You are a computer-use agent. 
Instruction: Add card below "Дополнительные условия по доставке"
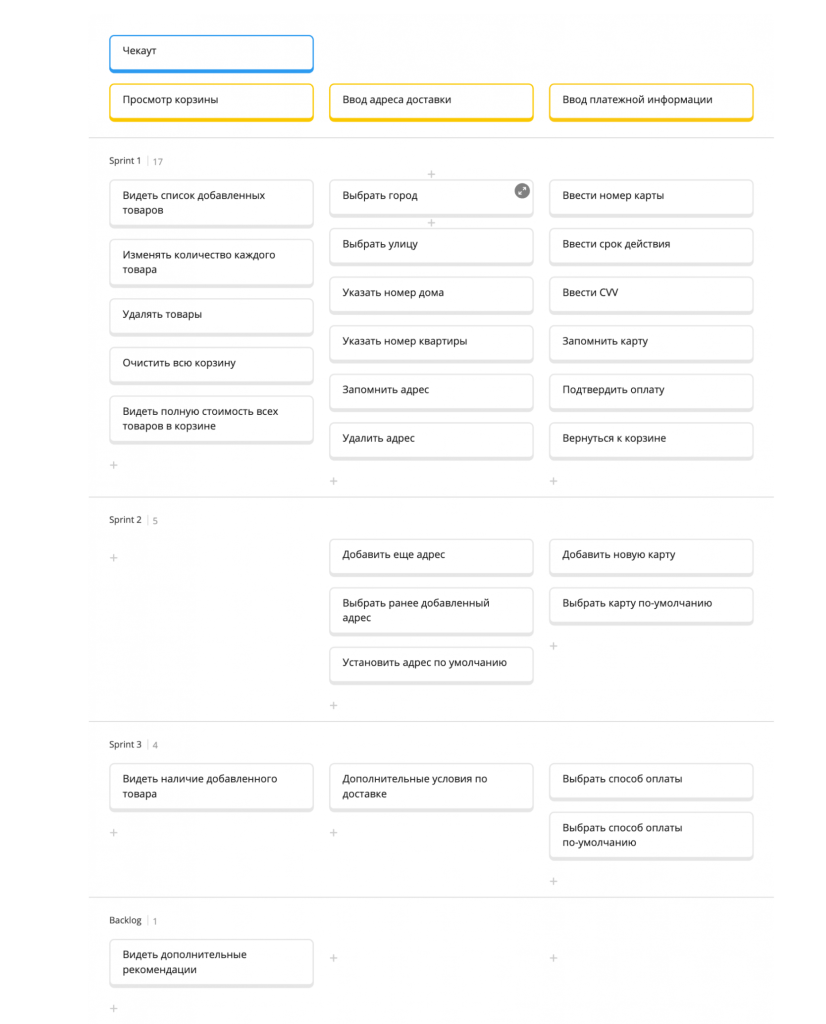coord(334,832)
